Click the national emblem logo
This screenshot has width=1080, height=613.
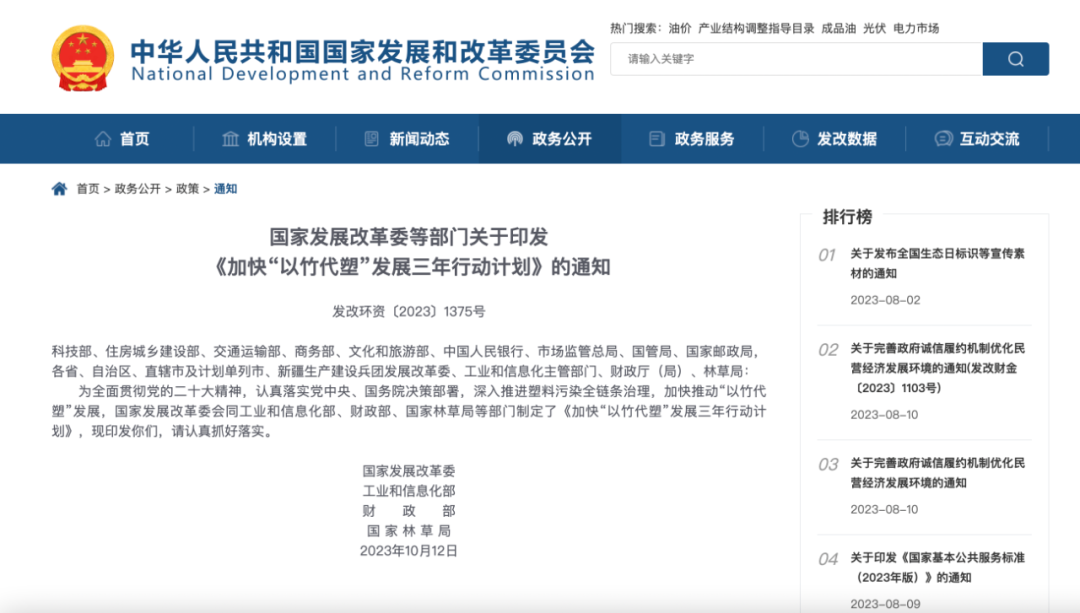pos(83,59)
